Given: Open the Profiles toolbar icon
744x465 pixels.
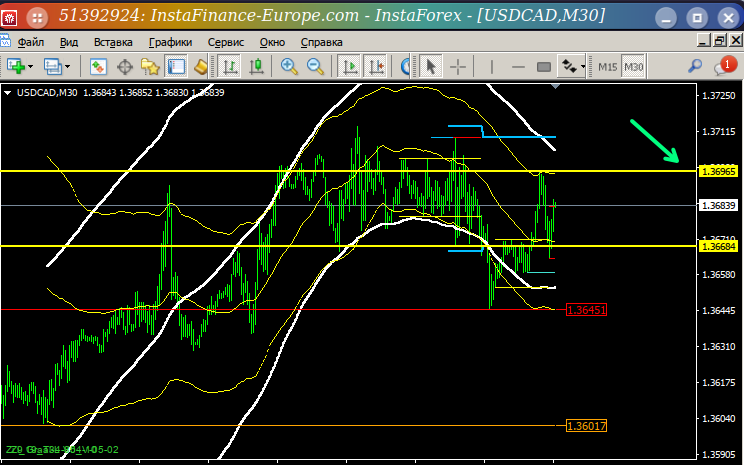Looking at the screenshot, I should [52, 66].
